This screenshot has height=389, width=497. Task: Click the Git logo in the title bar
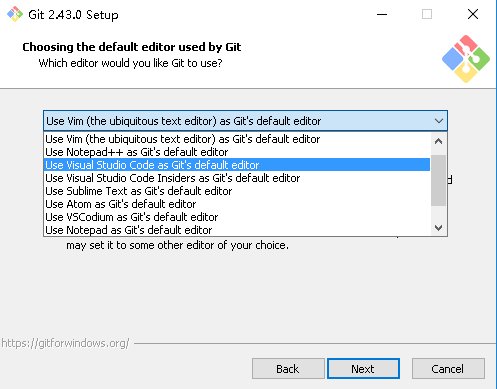[x=15, y=14]
